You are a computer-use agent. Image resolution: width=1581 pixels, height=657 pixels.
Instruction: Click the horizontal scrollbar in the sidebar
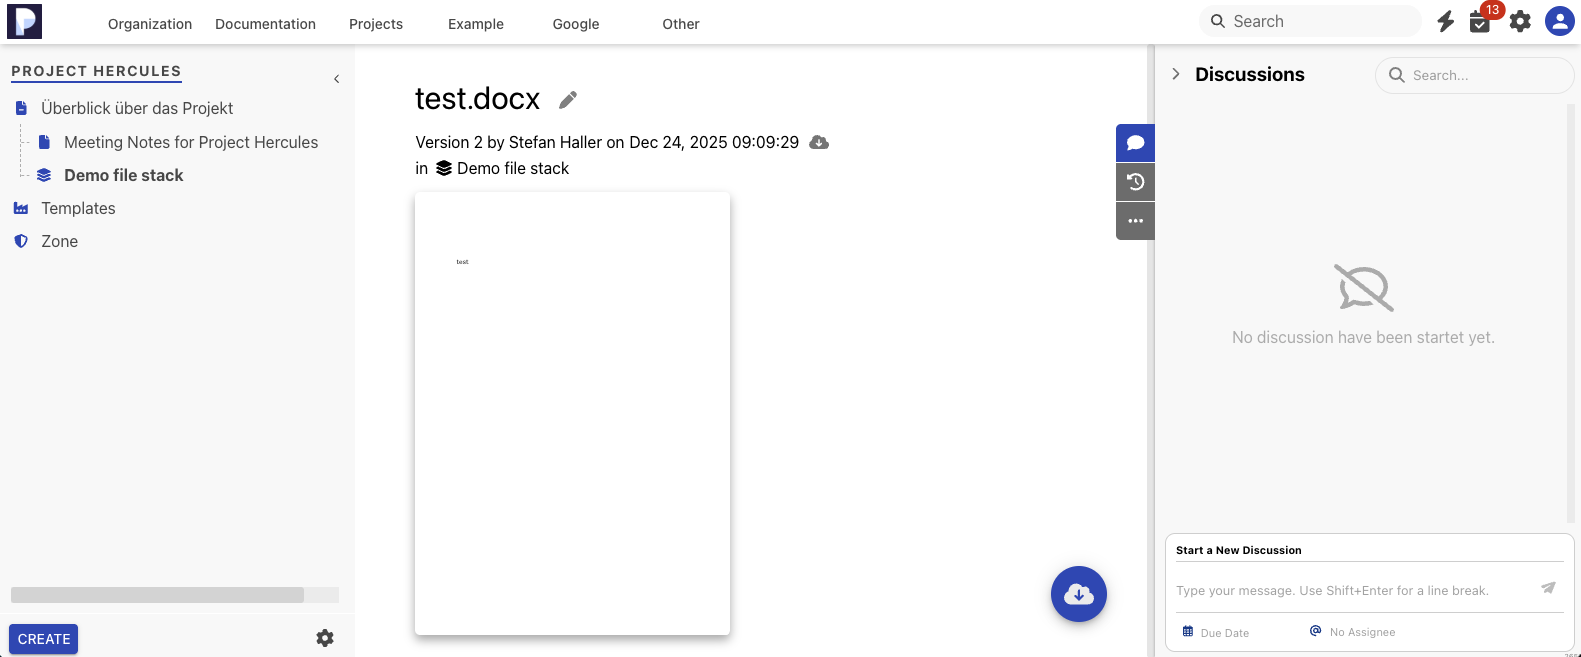pos(157,595)
